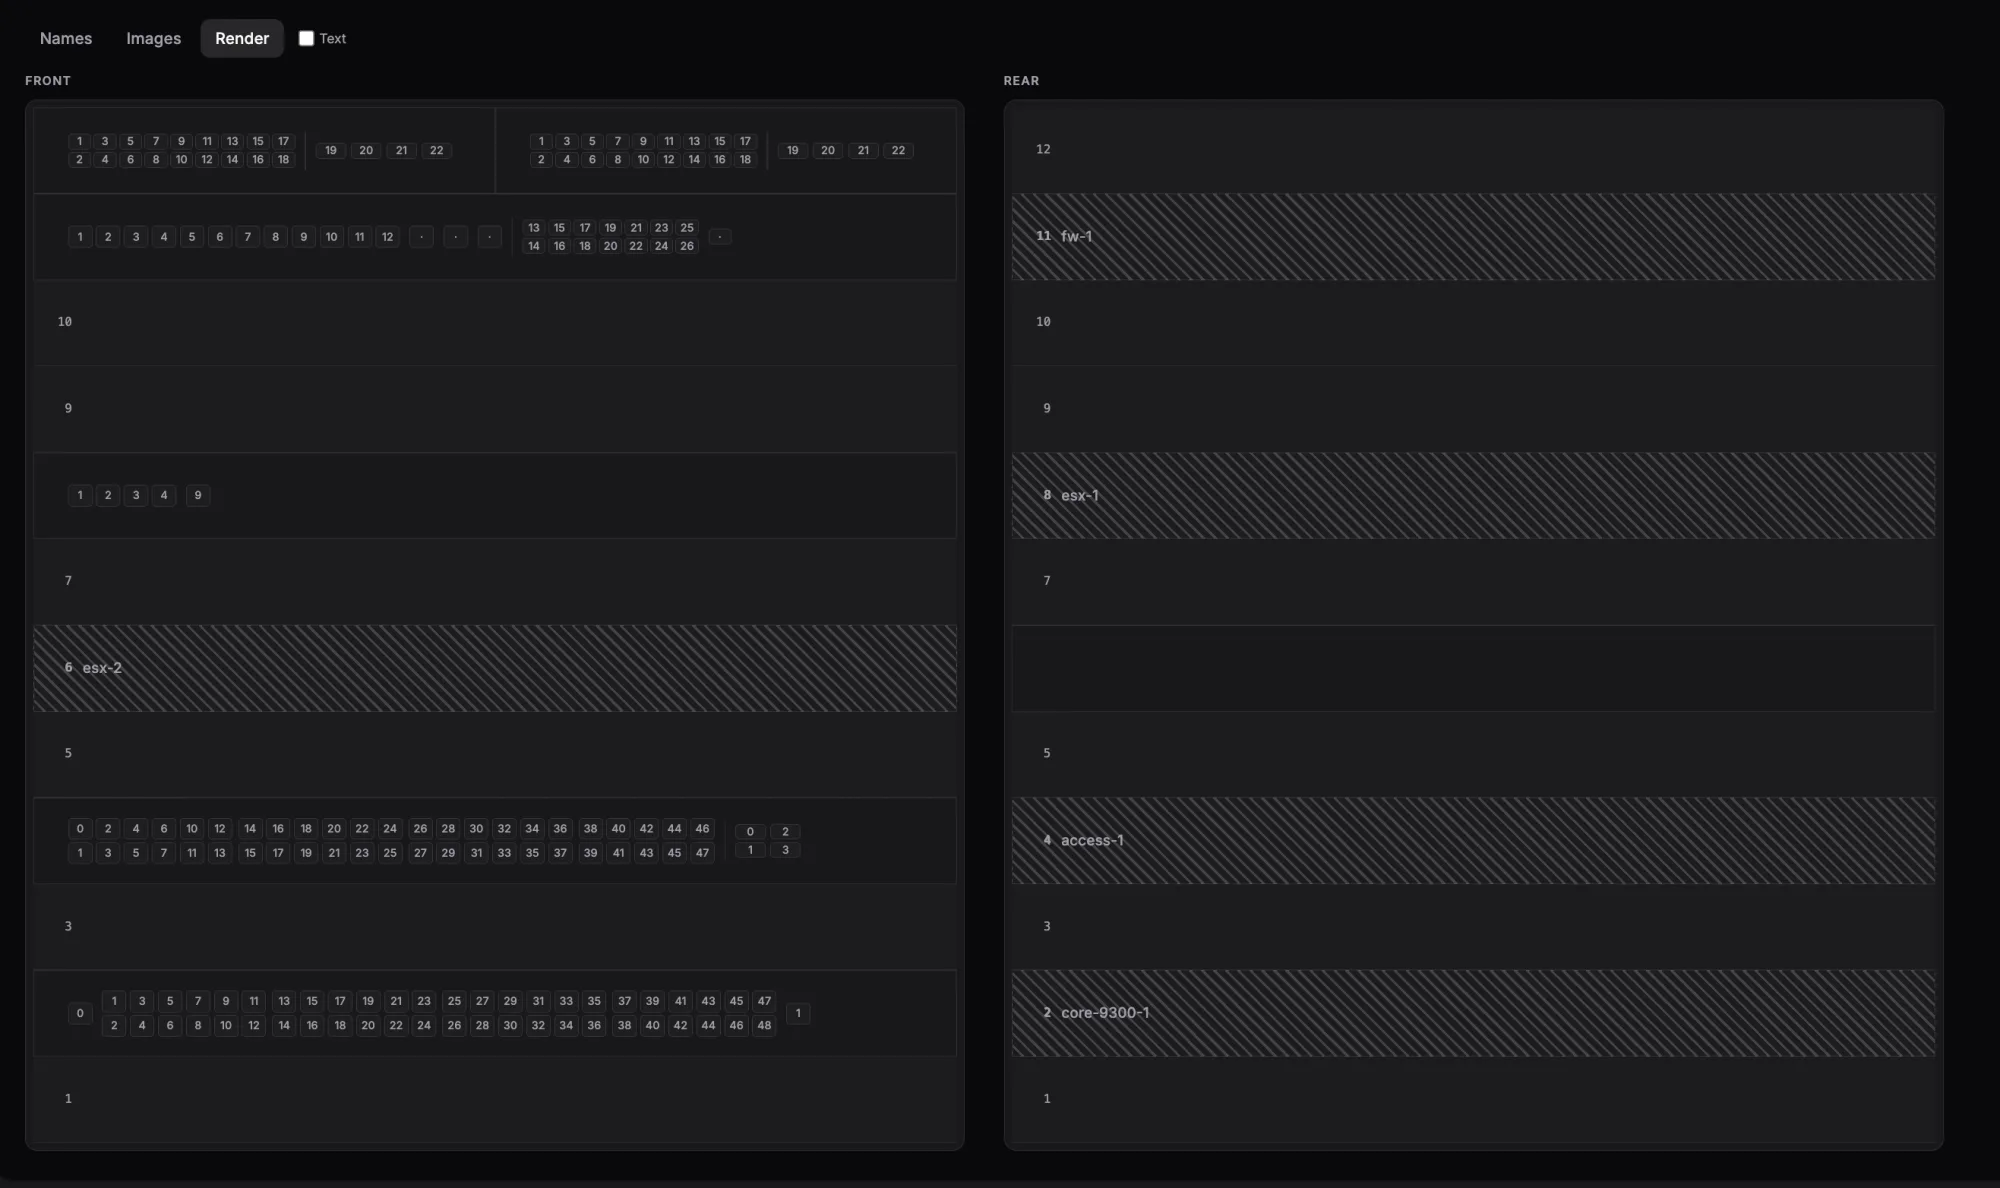Click empty rear rack slot 12
This screenshot has width=2000, height=1188.
pyautogui.click(x=1473, y=150)
